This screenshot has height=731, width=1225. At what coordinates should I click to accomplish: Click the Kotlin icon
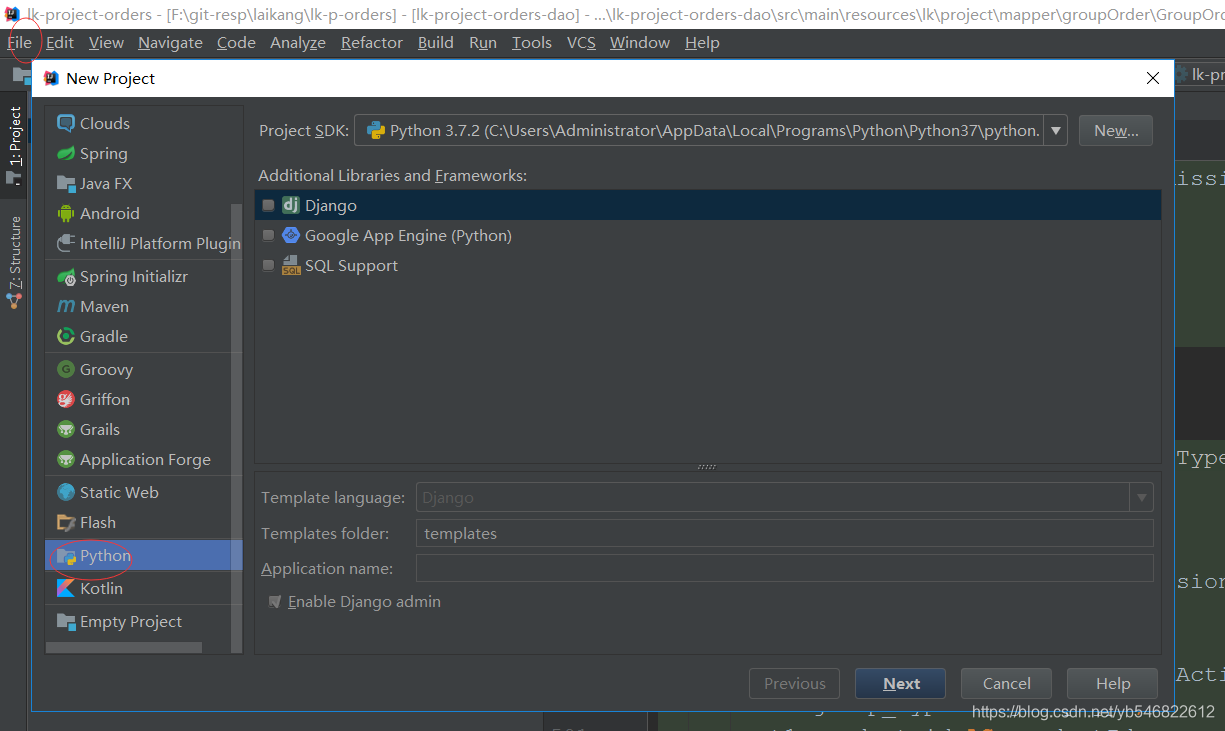tap(66, 588)
